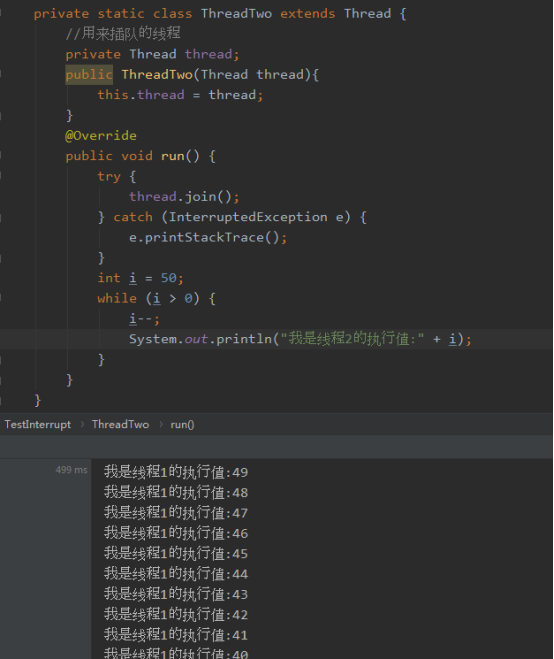
Task: Click console output line ending with 49
Action: [x=176, y=472]
